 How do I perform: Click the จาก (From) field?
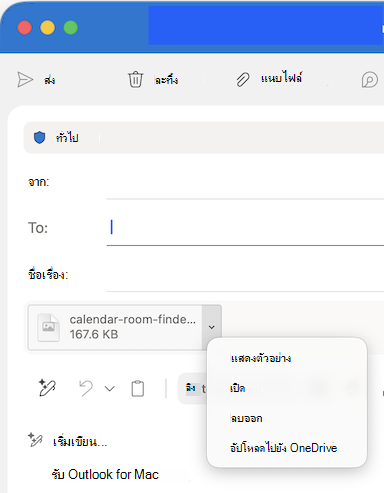[x=245, y=182]
